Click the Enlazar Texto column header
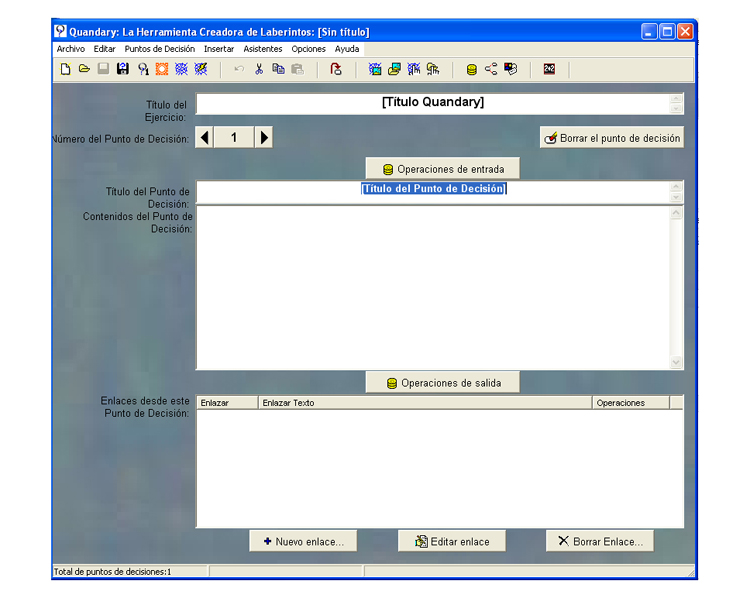 coord(425,403)
